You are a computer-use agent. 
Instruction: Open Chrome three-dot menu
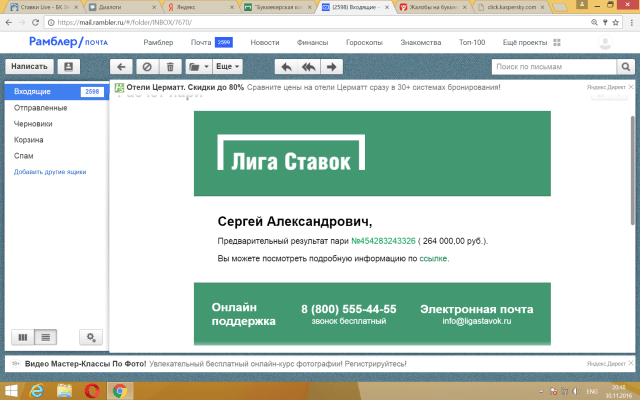631,22
